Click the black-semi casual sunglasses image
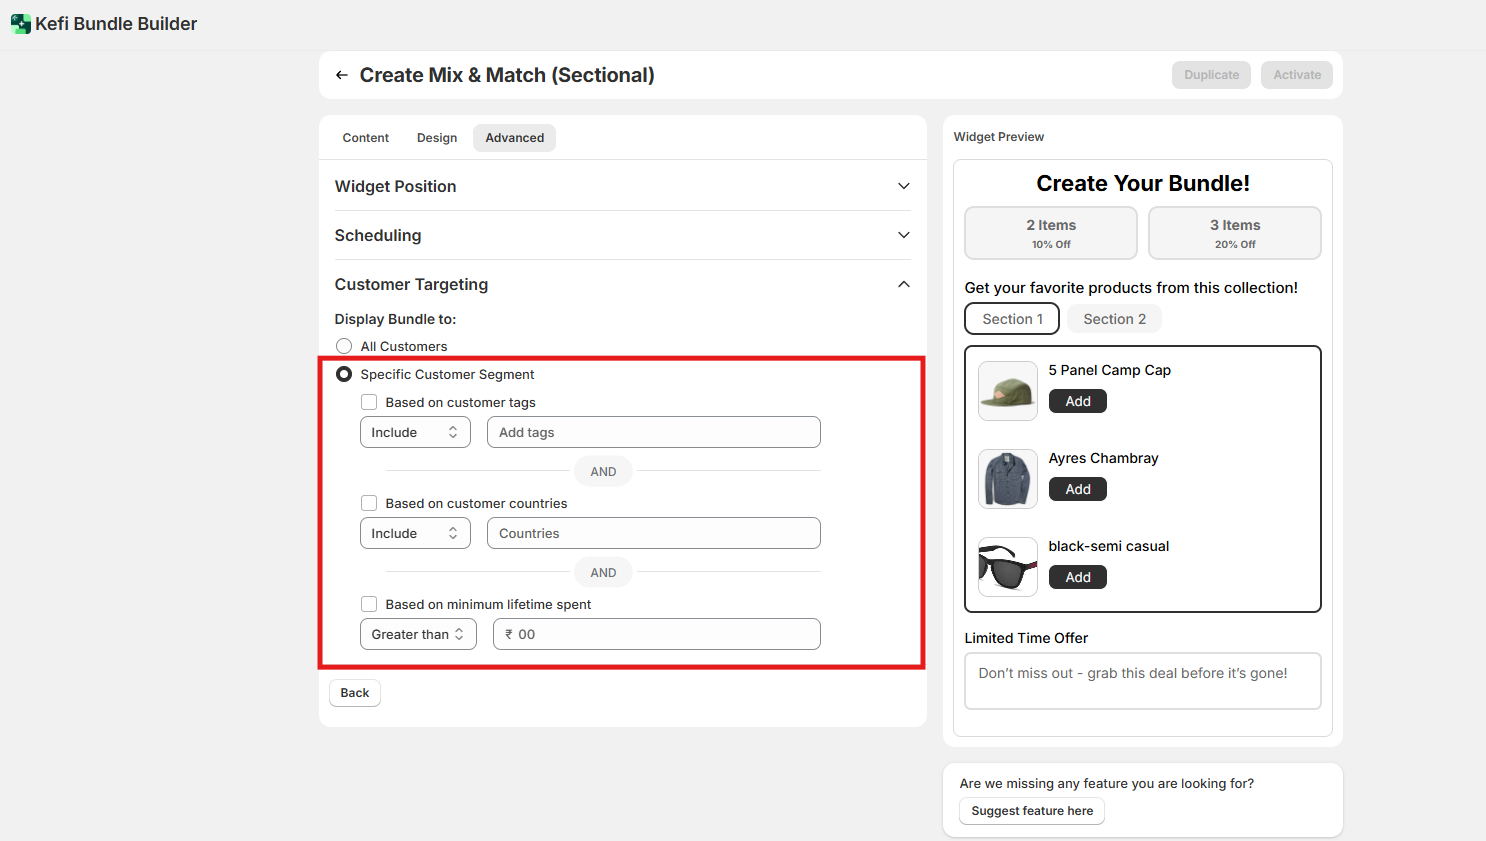Viewport: 1486px width, 841px height. pos(1007,567)
